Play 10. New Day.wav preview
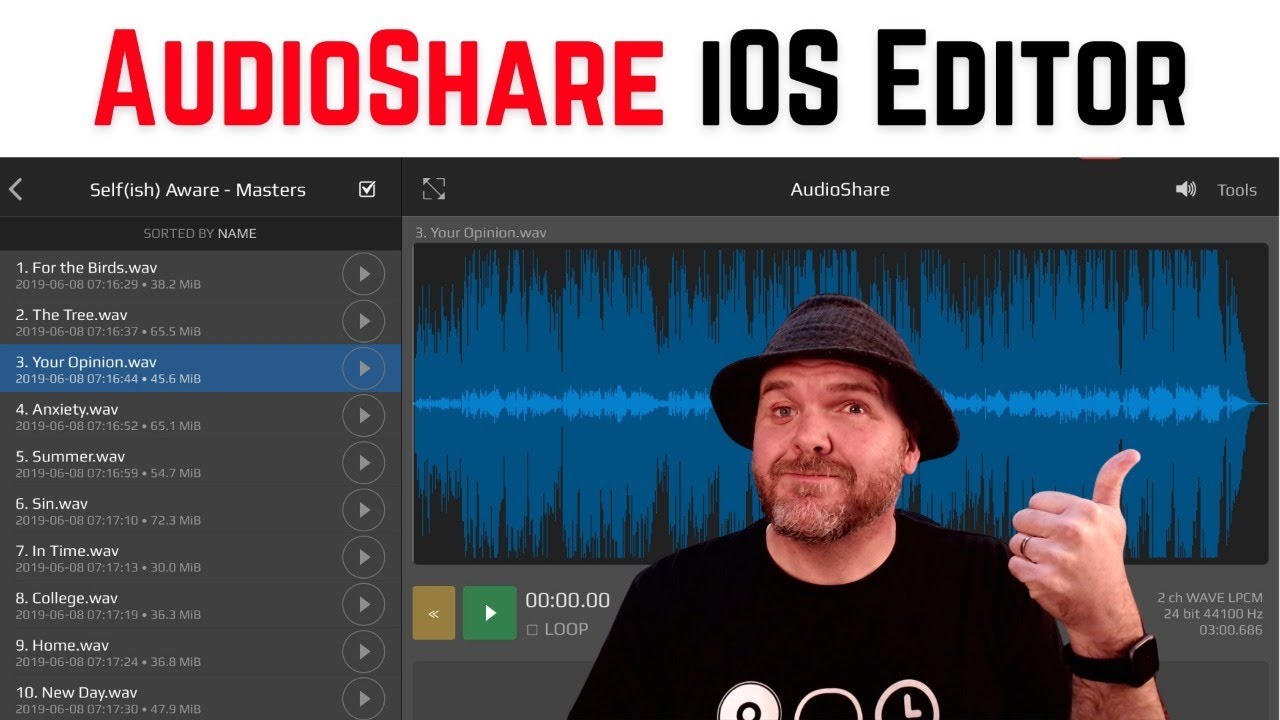Viewport: 1280px width, 720px height. (x=363, y=698)
